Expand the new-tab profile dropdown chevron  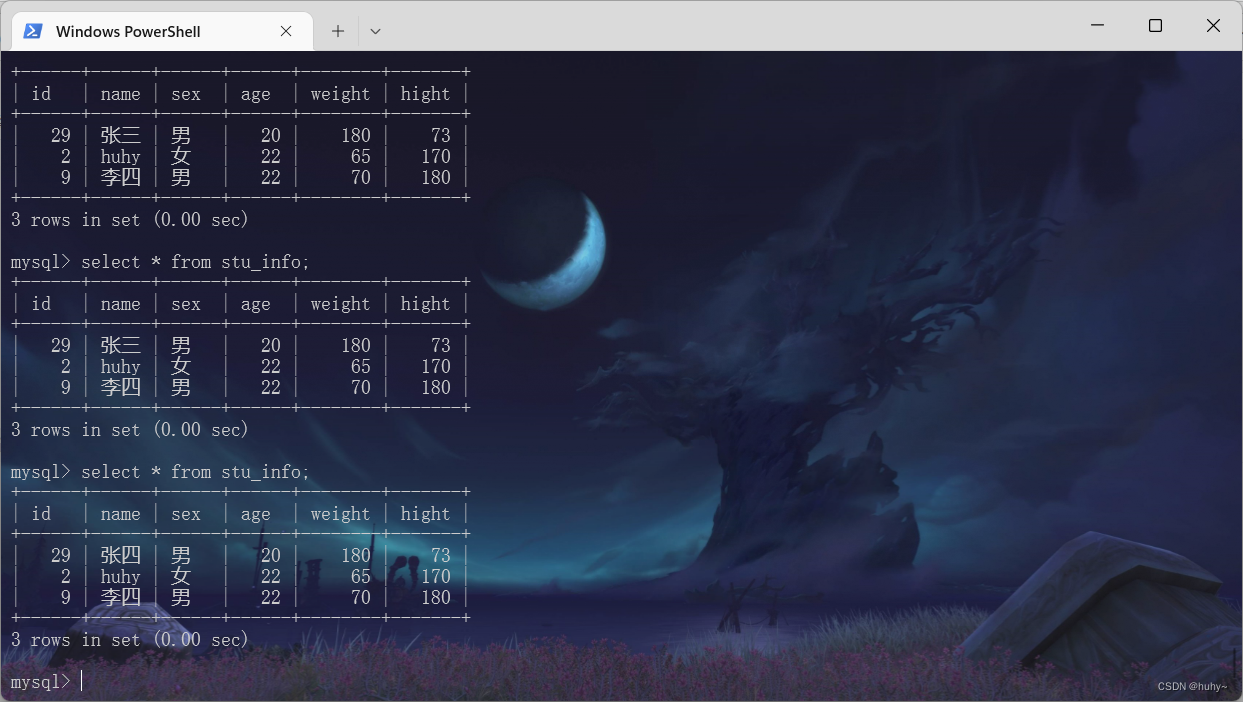tap(375, 31)
